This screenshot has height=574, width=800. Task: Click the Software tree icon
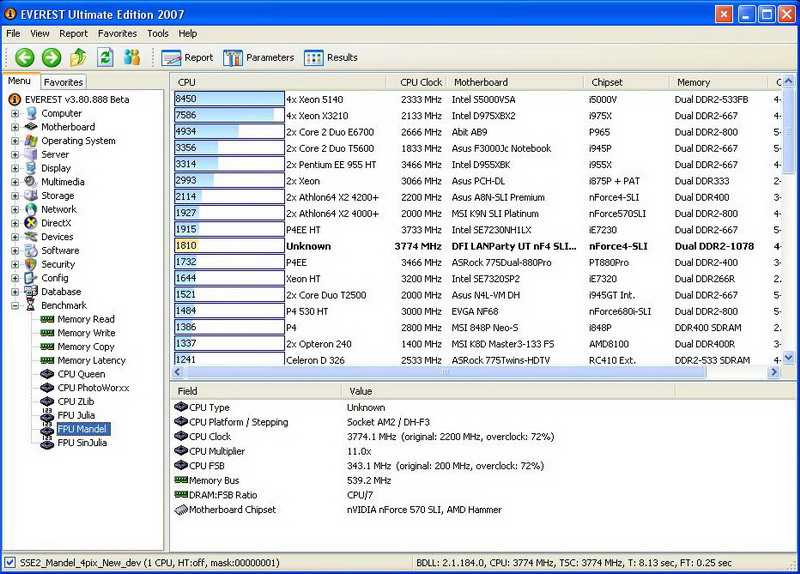point(31,251)
